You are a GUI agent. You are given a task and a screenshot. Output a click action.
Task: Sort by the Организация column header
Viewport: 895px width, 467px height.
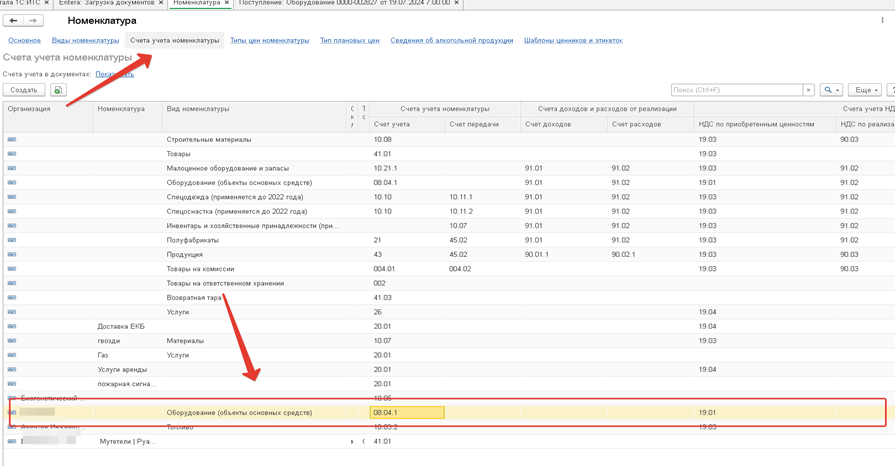pos(49,116)
